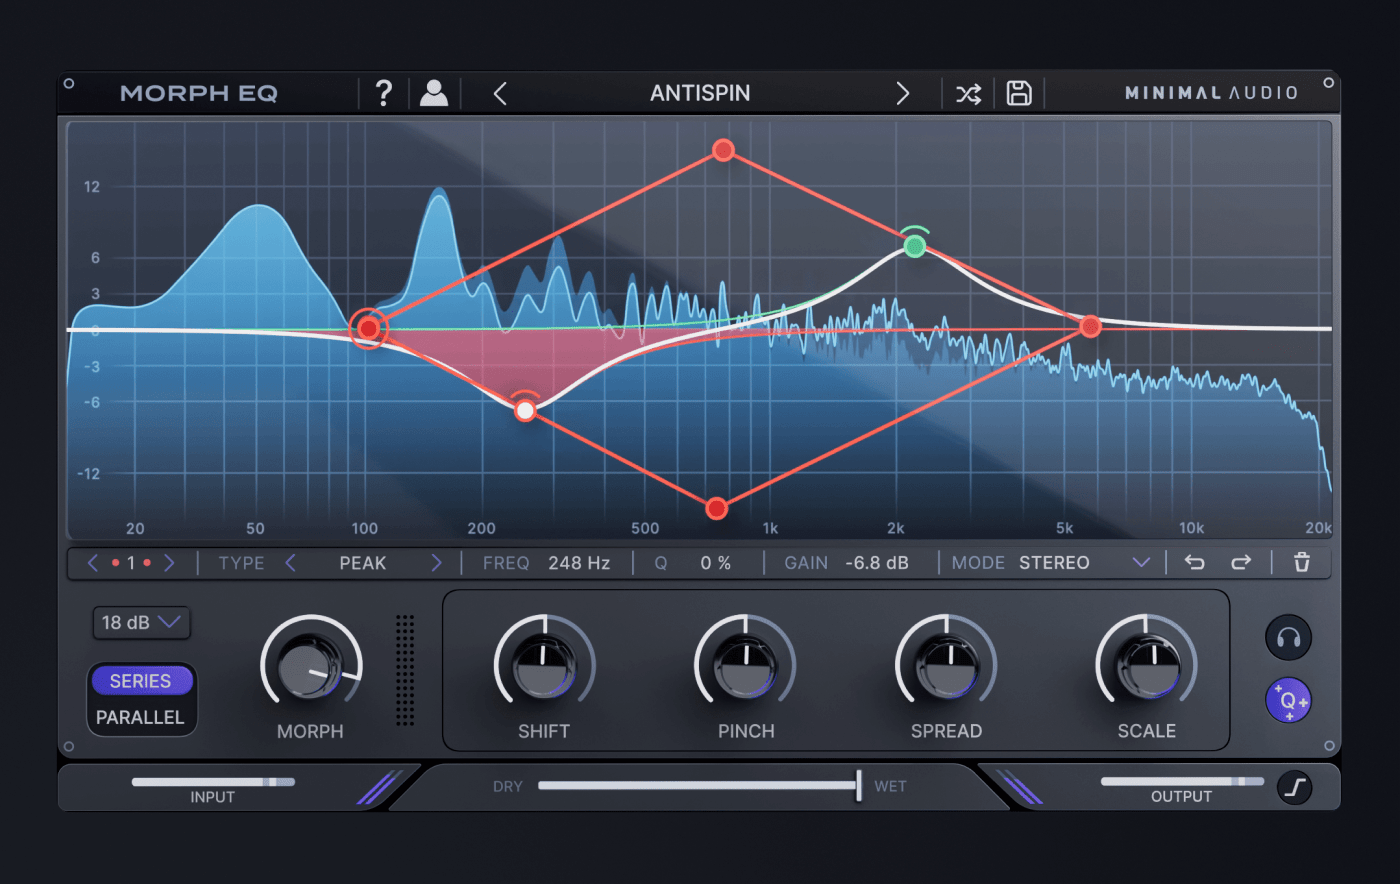Select the white EQ node near 248 Hz
The width and height of the screenshot is (1400, 884).
[525, 410]
